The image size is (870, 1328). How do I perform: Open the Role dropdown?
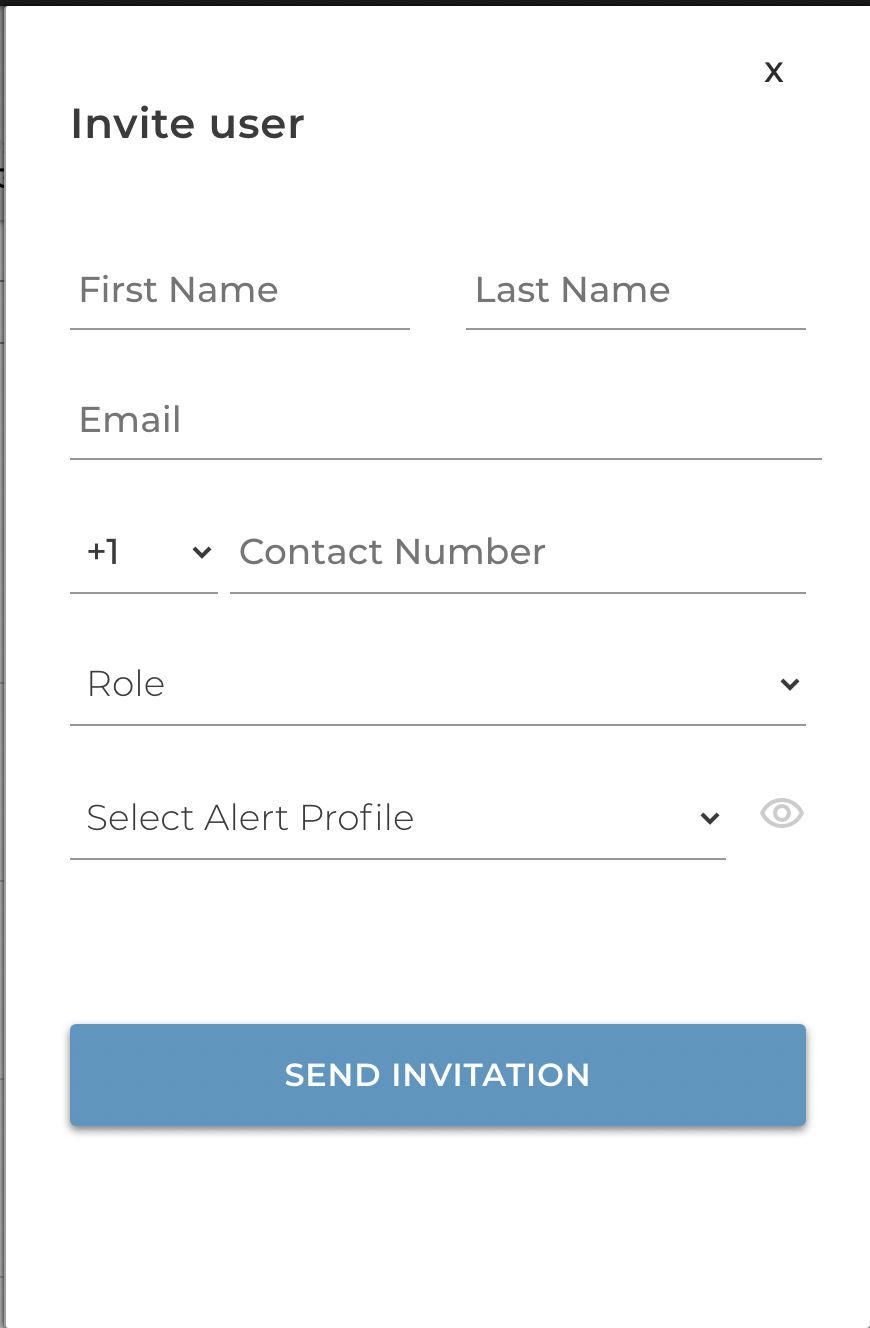click(x=438, y=685)
